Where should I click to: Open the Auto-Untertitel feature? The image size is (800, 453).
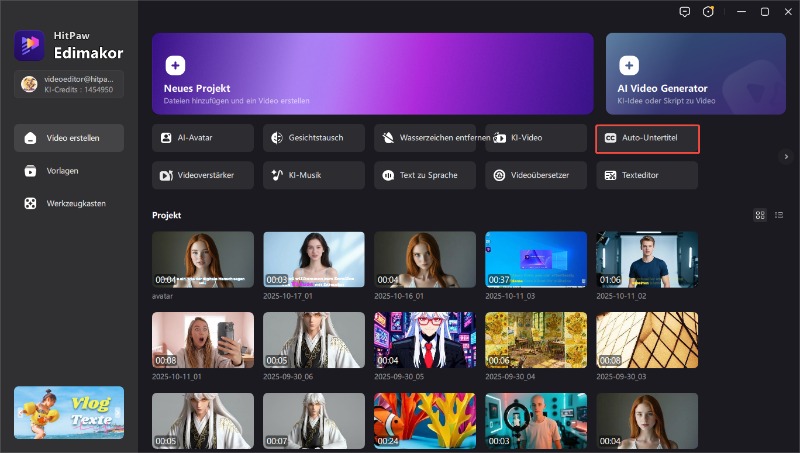[x=646, y=138]
